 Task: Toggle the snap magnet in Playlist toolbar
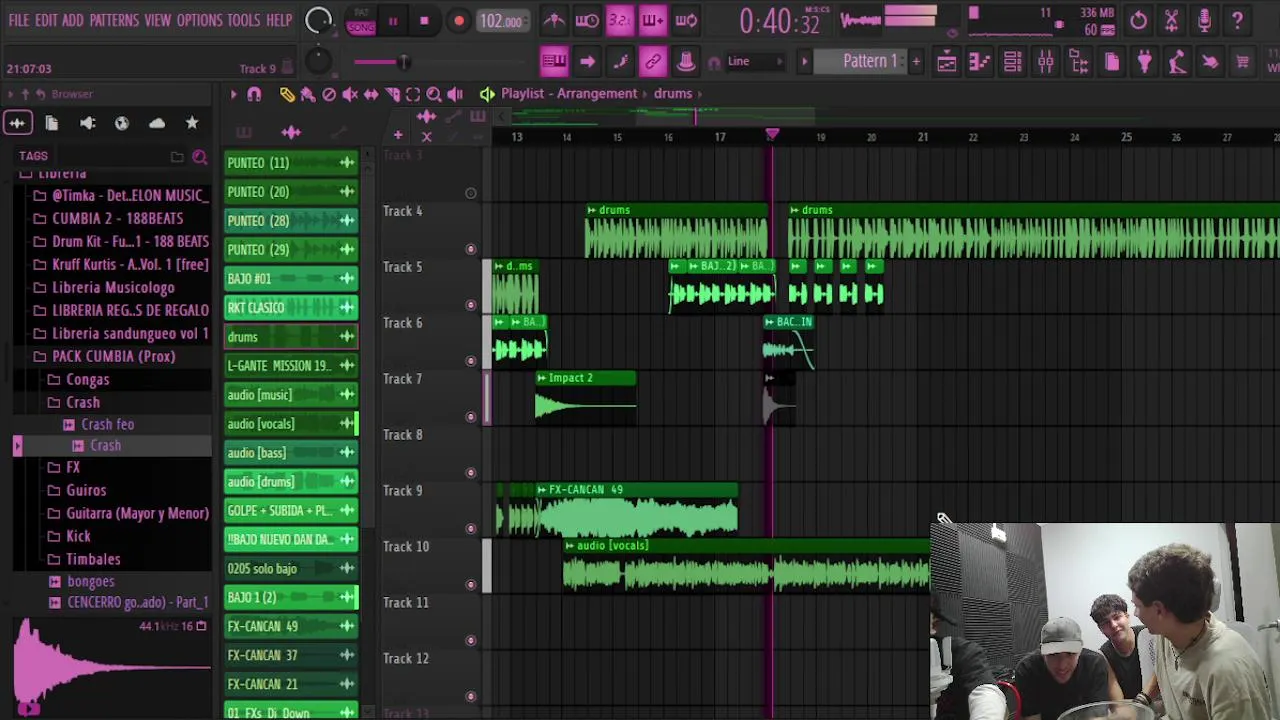(254, 94)
